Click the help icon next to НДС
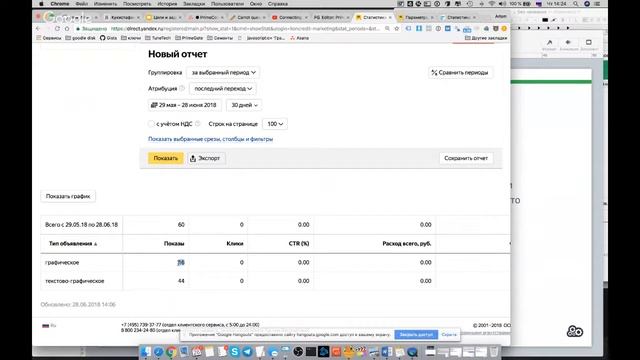This screenshot has height=360, width=640. coord(198,124)
